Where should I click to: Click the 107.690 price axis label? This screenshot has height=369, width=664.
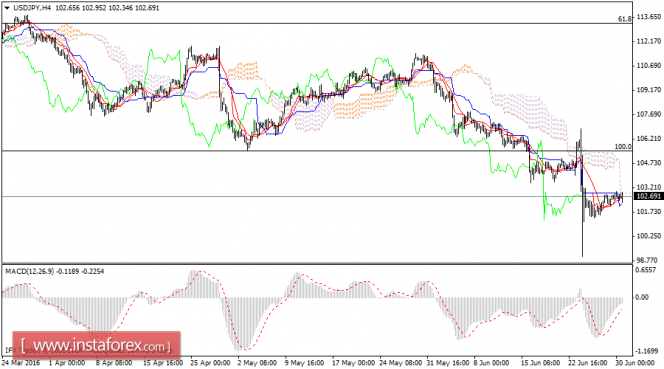pos(649,114)
